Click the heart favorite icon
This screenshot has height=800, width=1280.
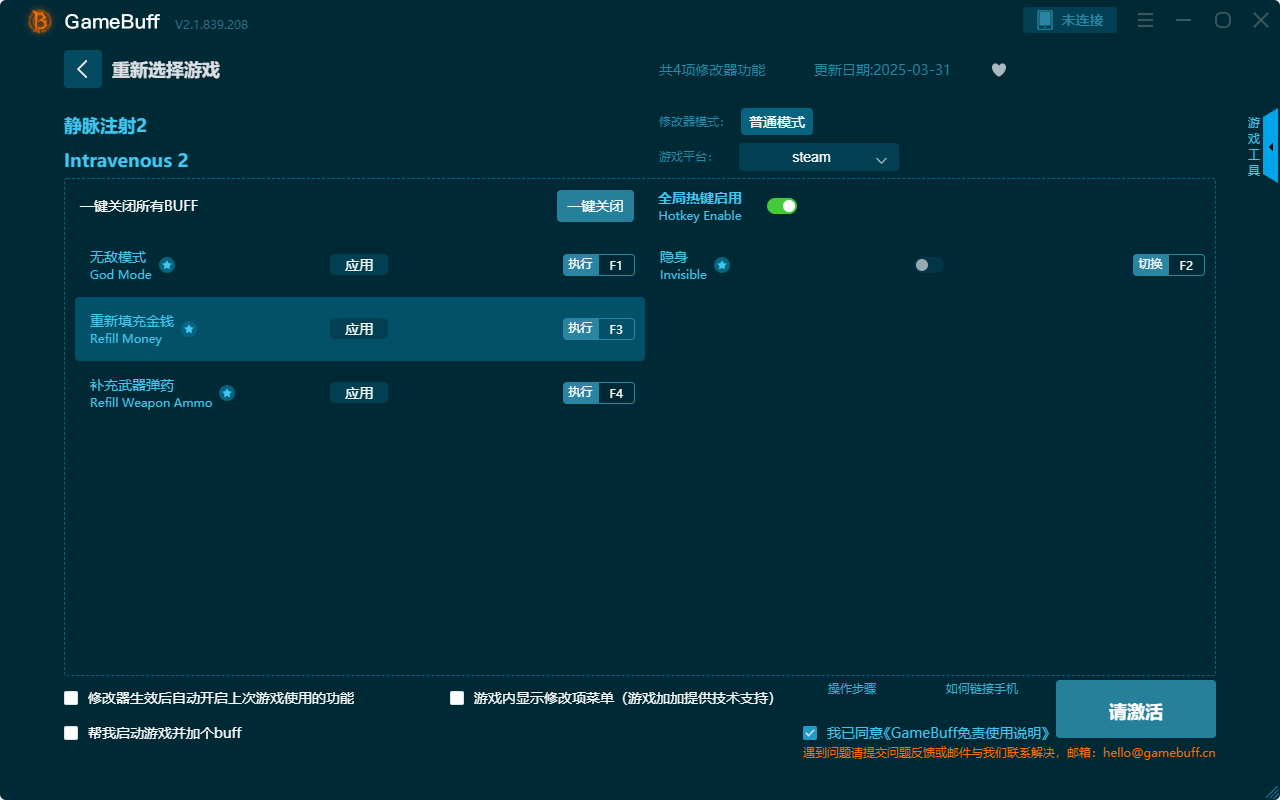point(998,70)
